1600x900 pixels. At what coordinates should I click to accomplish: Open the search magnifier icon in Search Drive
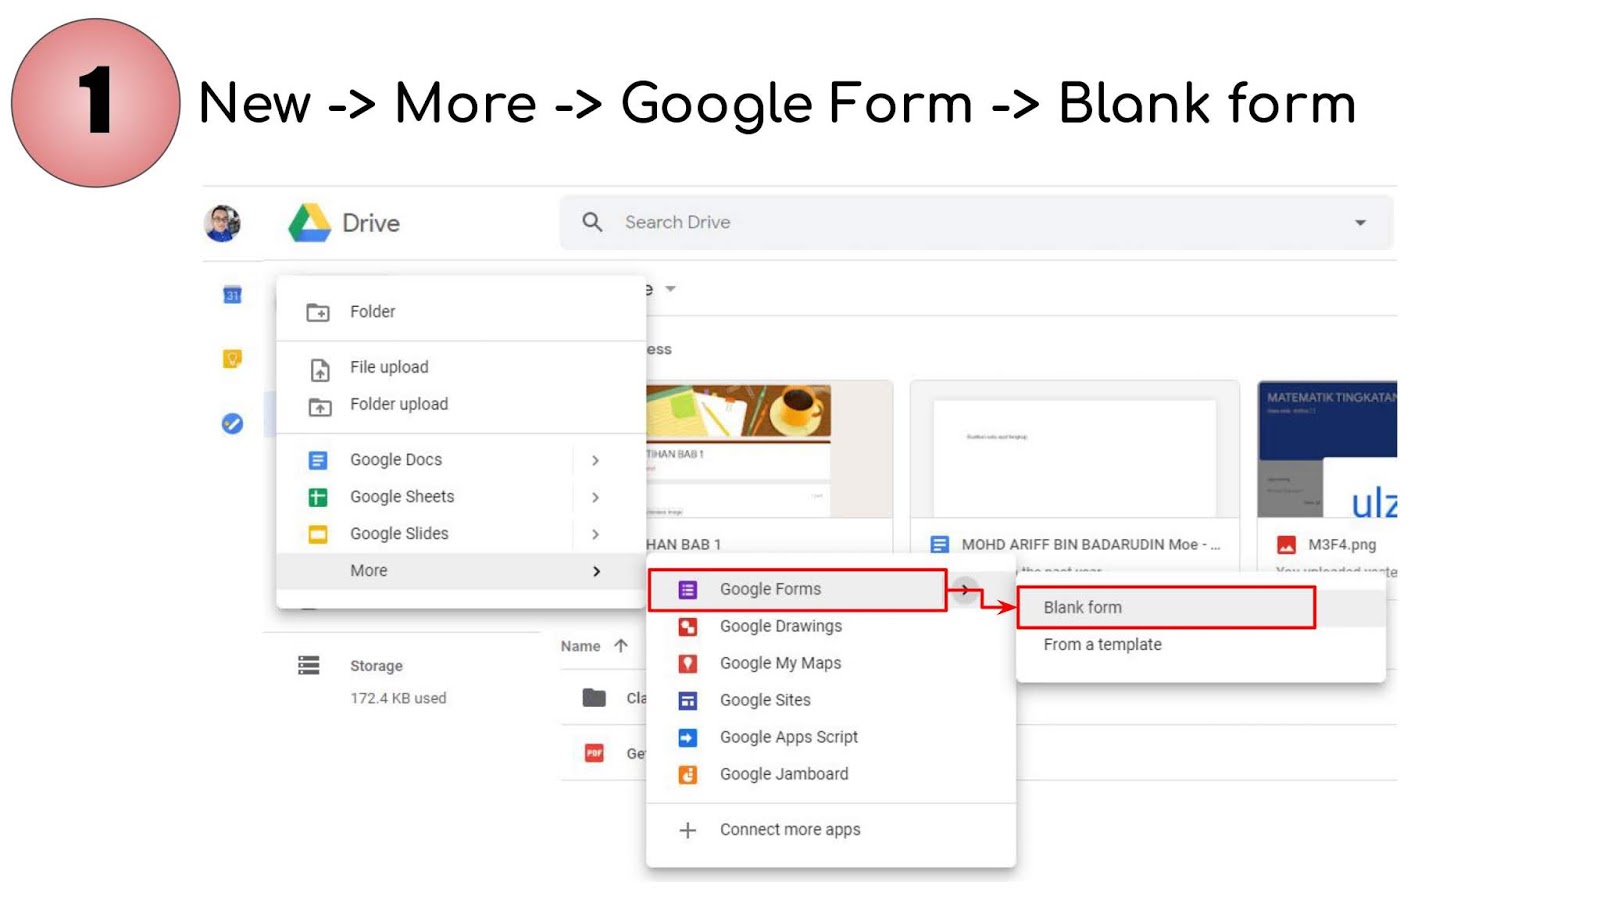click(x=591, y=222)
